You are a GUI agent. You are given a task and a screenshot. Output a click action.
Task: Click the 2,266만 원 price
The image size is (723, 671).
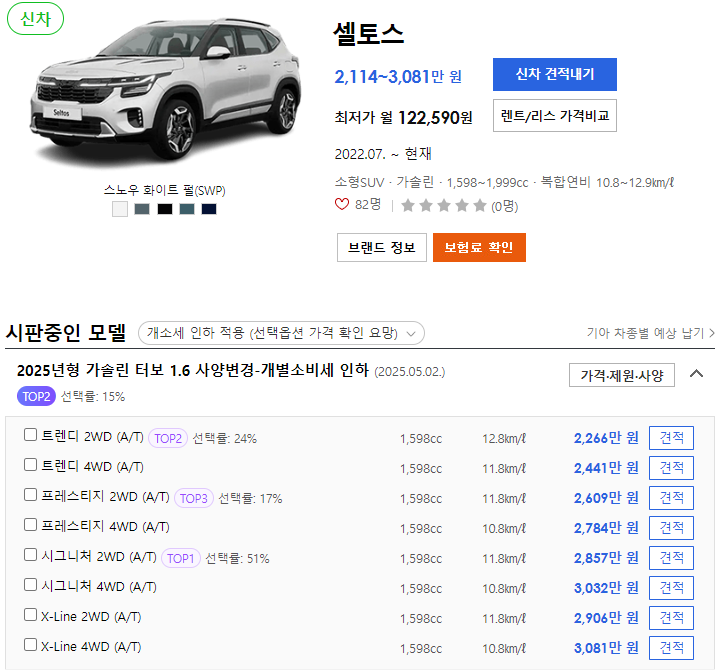coord(606,438)
